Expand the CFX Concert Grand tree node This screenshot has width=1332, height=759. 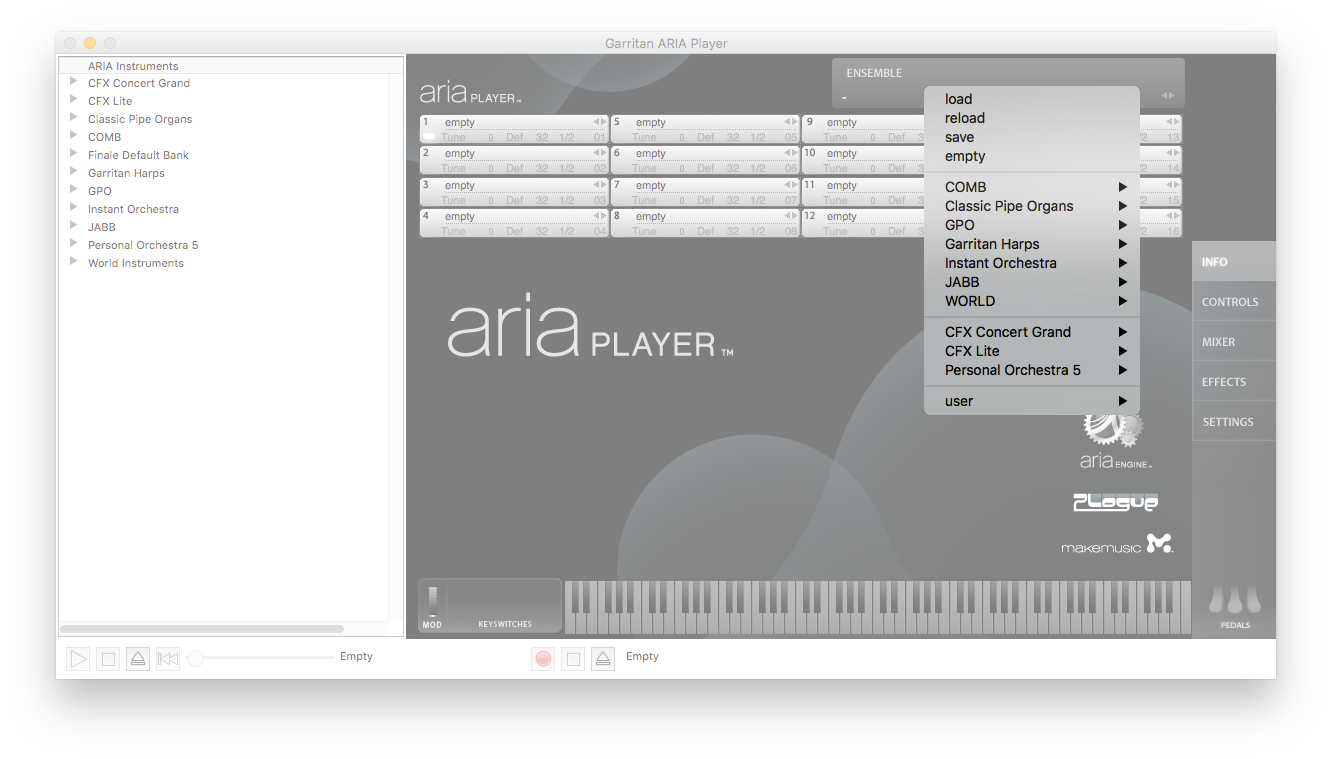click(74, 82)
